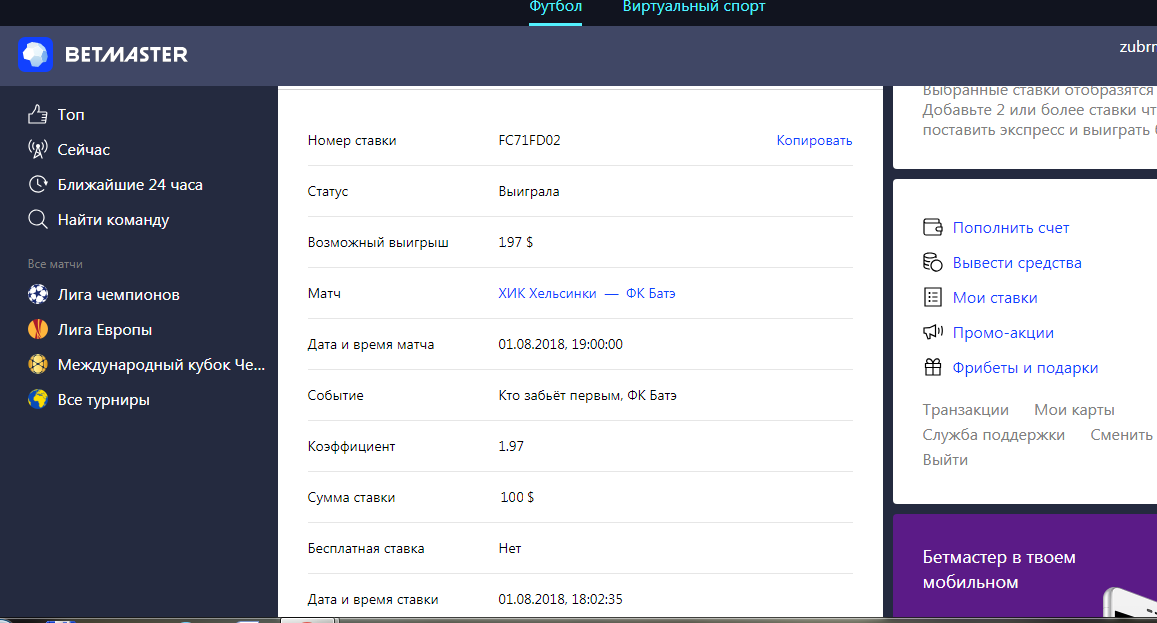This screenshot has width=1157, height=623.
Task: Click the Номер ставки label
Action: [352, 140]
